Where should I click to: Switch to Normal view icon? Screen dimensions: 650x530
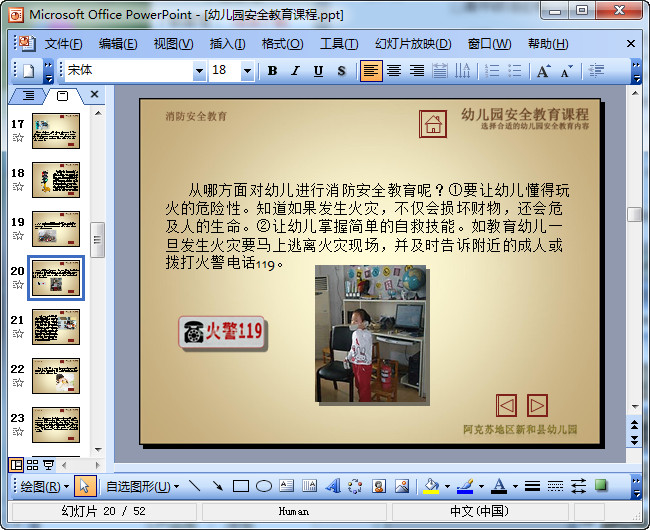click(16, 465)
